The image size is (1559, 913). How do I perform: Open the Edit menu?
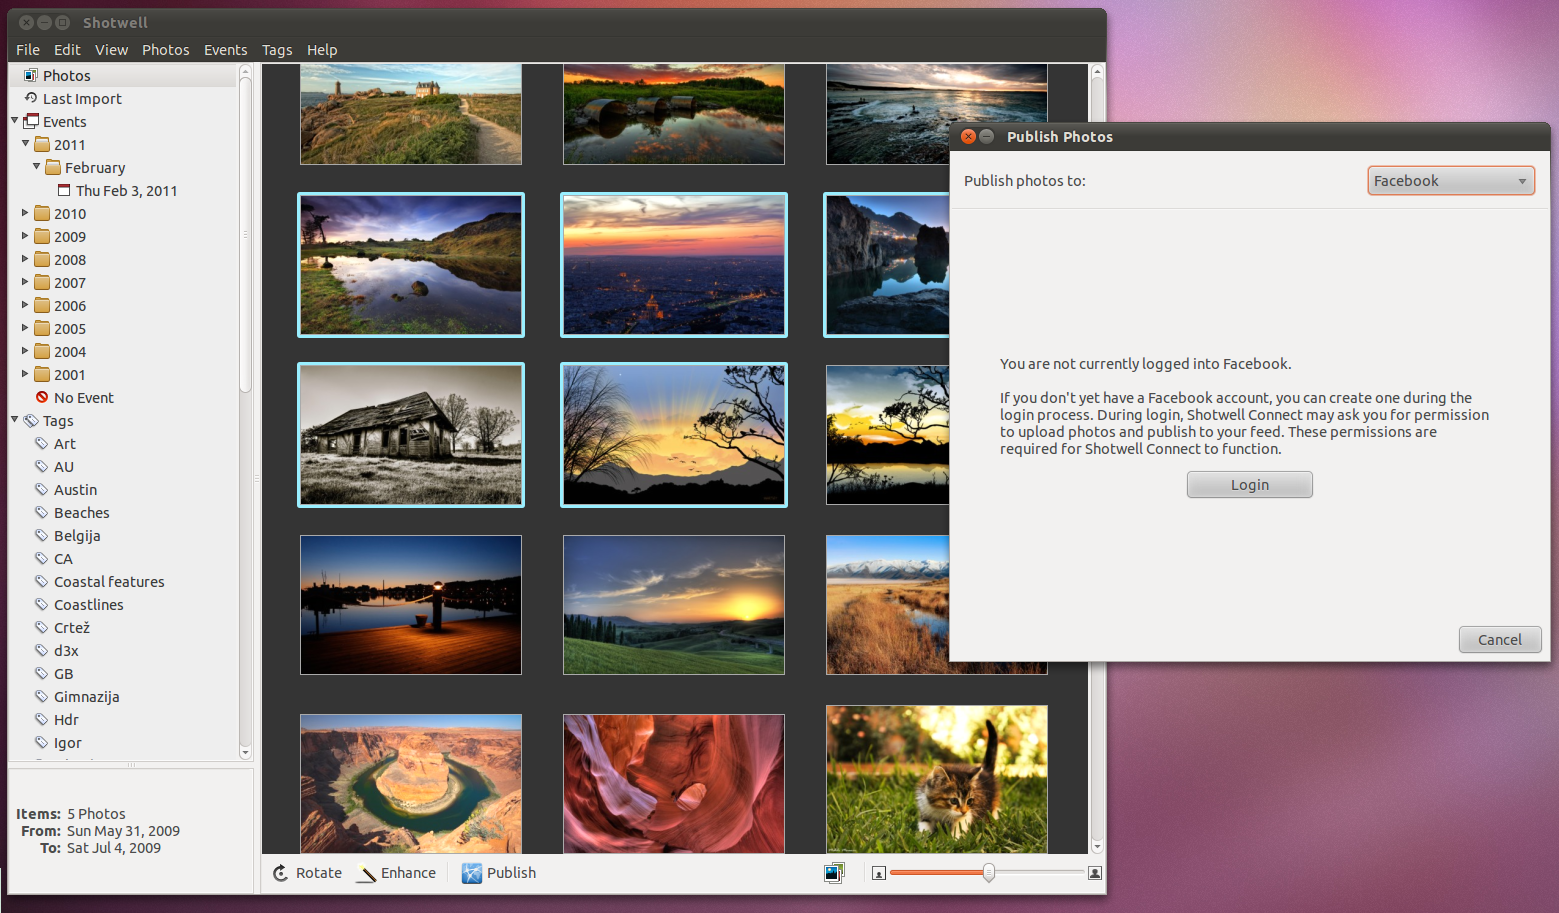click(67, 50)
